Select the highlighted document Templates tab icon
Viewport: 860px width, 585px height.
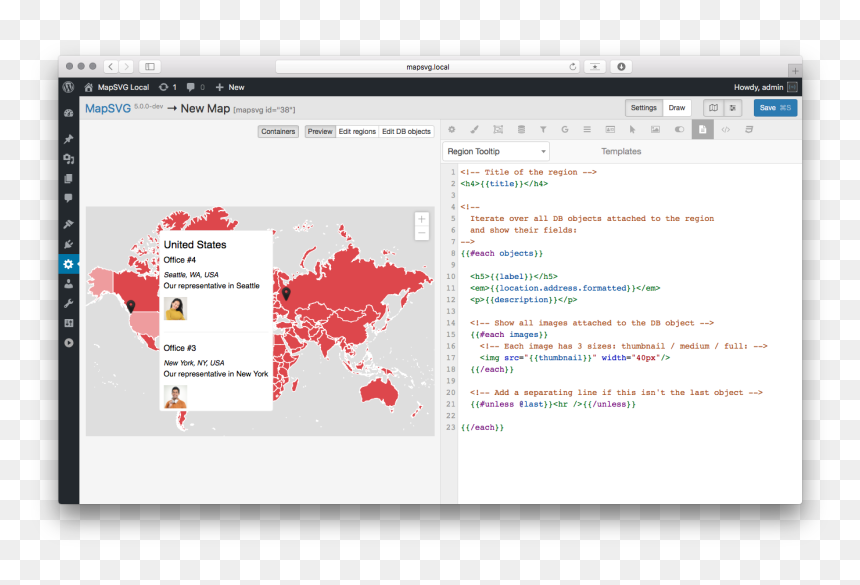703,130
